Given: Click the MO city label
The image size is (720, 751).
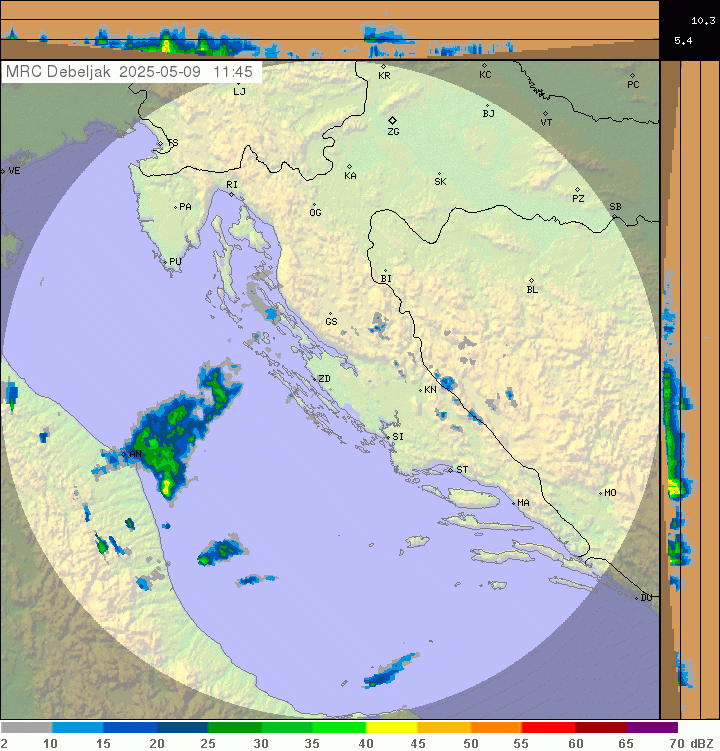Looking at the screenshot, I should (x=610, y=493).
